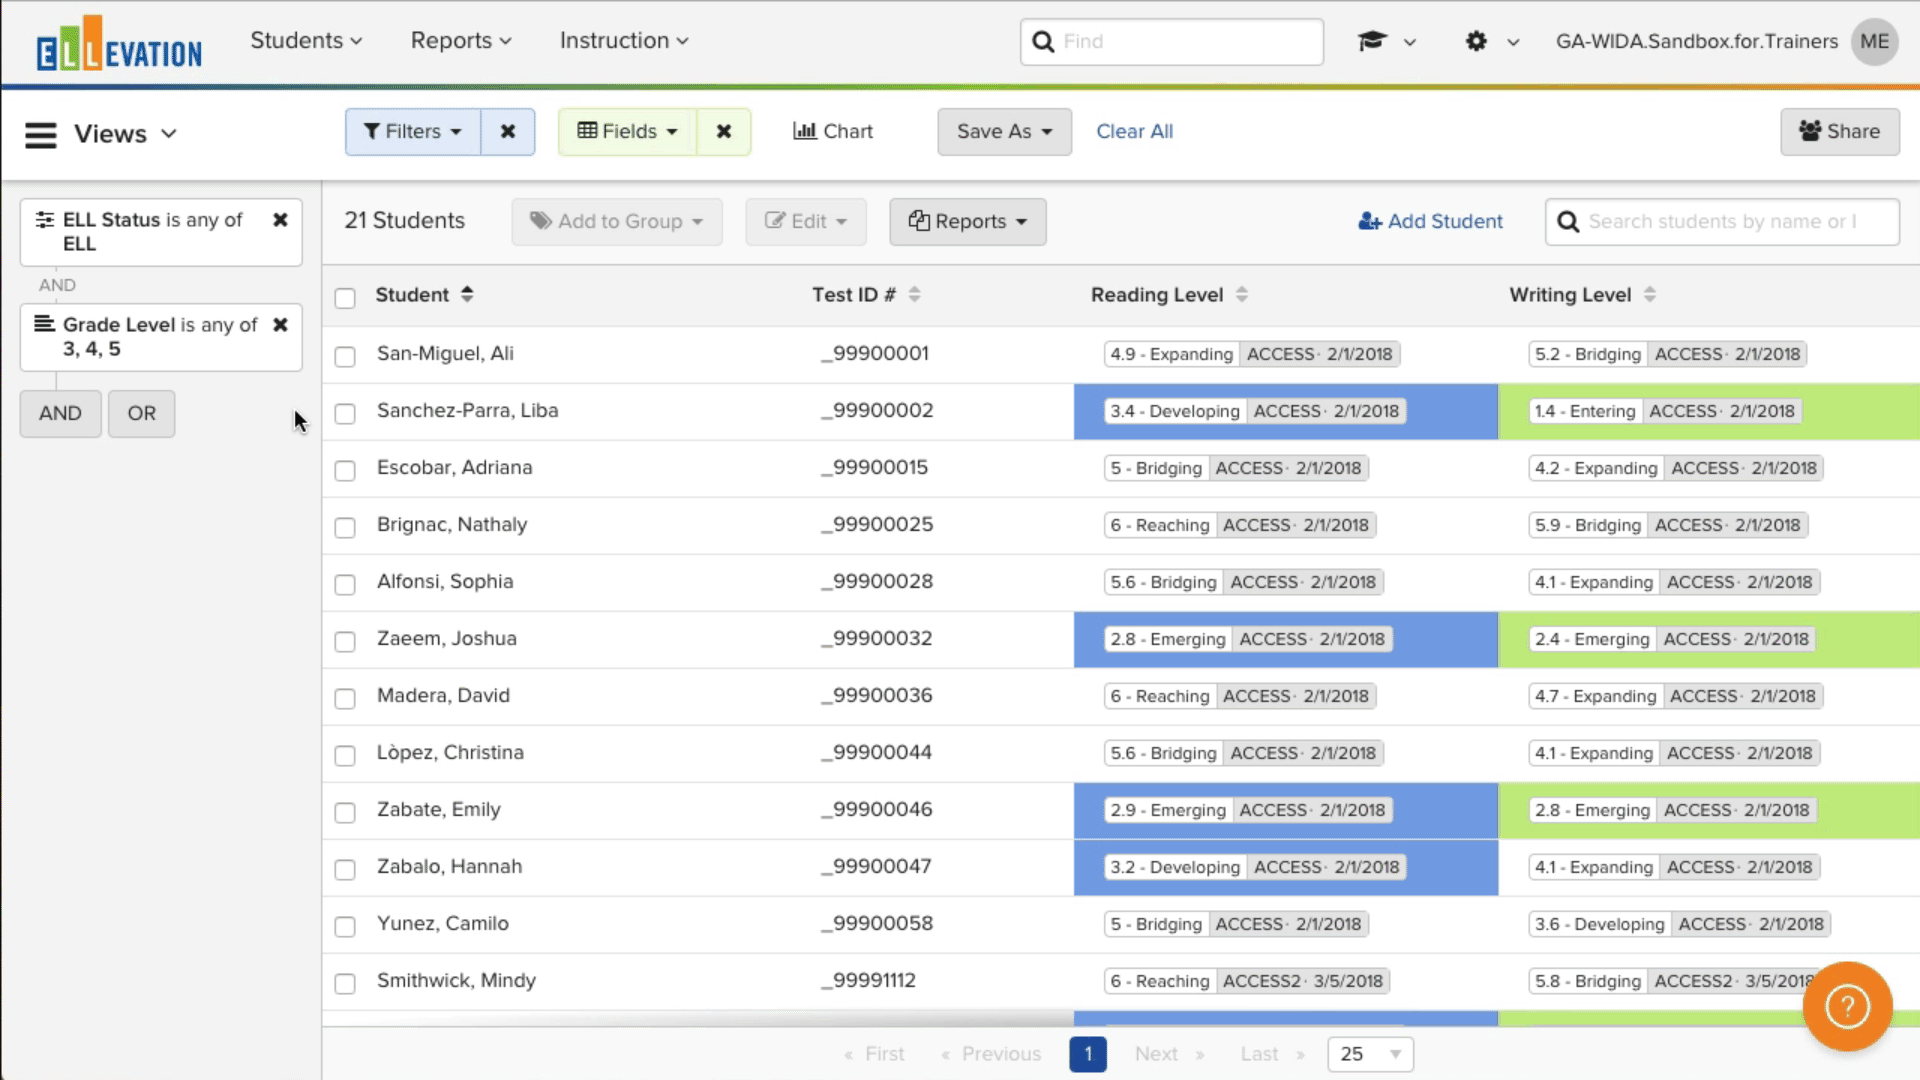Check the box for Escobar, Adriana
The height and width of the screenshot is (1080, 1920).
pos(345,470)
